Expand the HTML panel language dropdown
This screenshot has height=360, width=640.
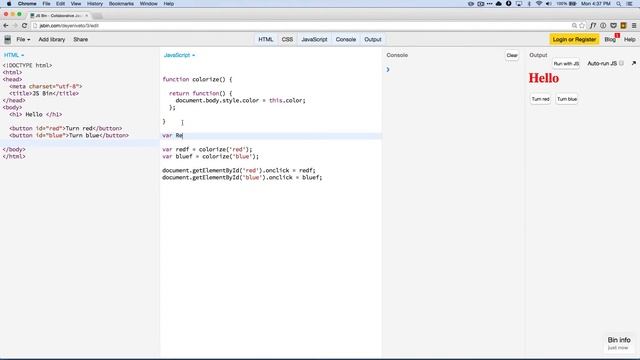[x=14, y=55]
